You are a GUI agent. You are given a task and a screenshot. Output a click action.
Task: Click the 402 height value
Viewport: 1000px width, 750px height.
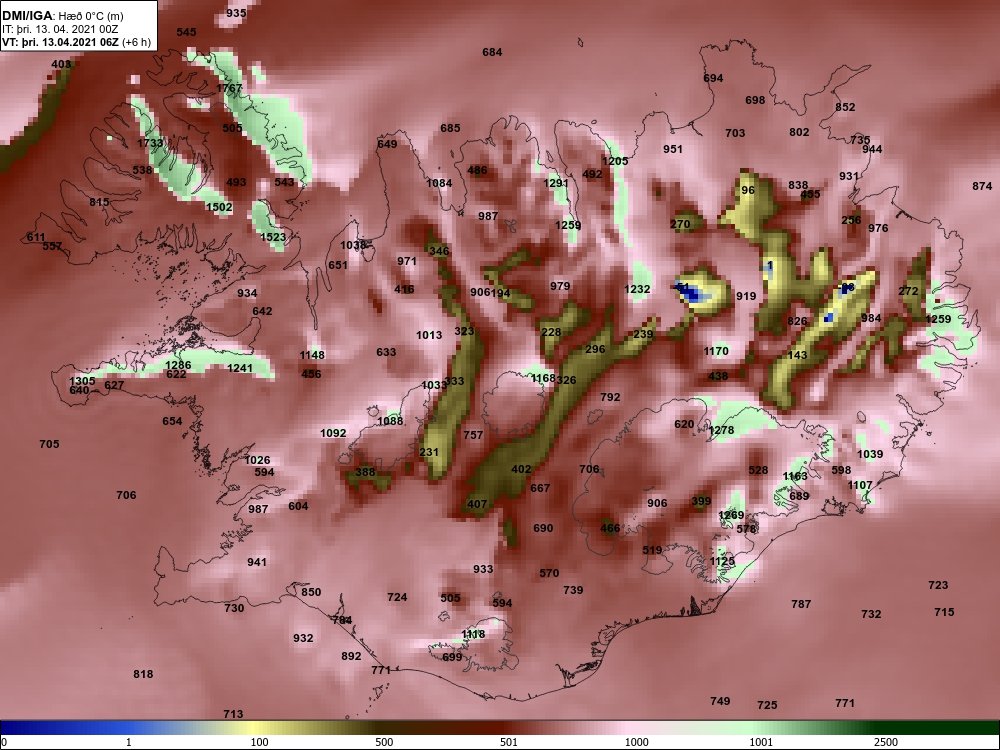(521, 469)
